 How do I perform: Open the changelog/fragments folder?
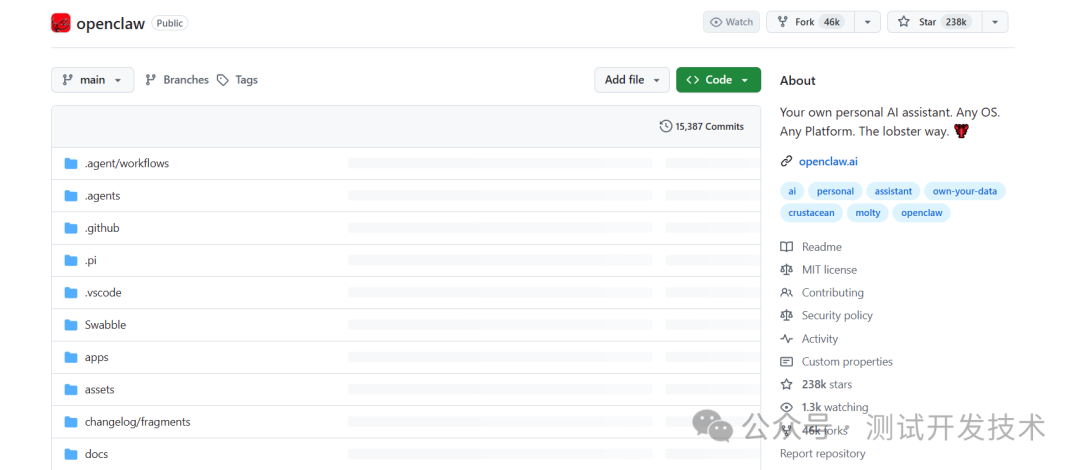coord(138,422)
